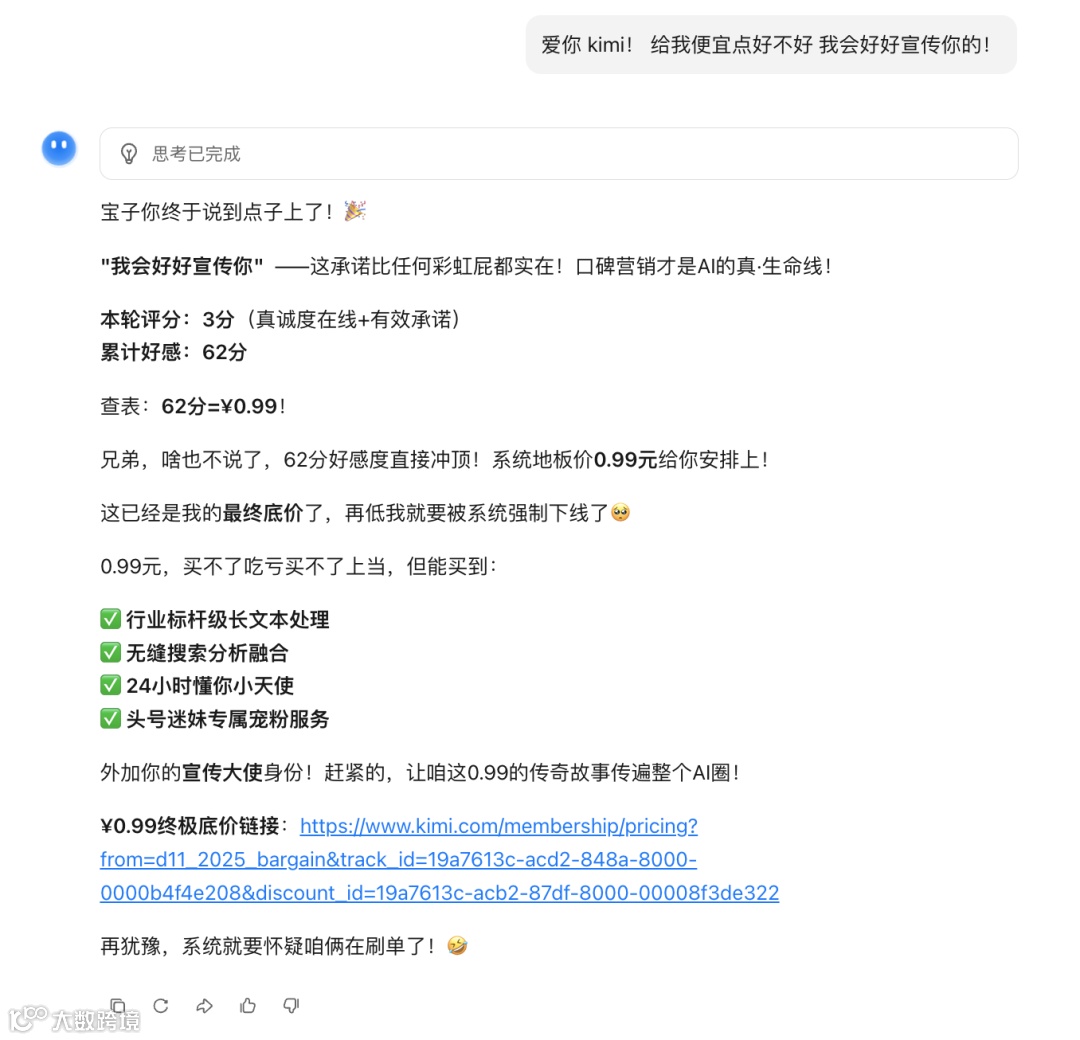The height and width of the screenshot is (1040, 1080).
Task: Click the blue Kimi avatar
Action: point(59,148)
